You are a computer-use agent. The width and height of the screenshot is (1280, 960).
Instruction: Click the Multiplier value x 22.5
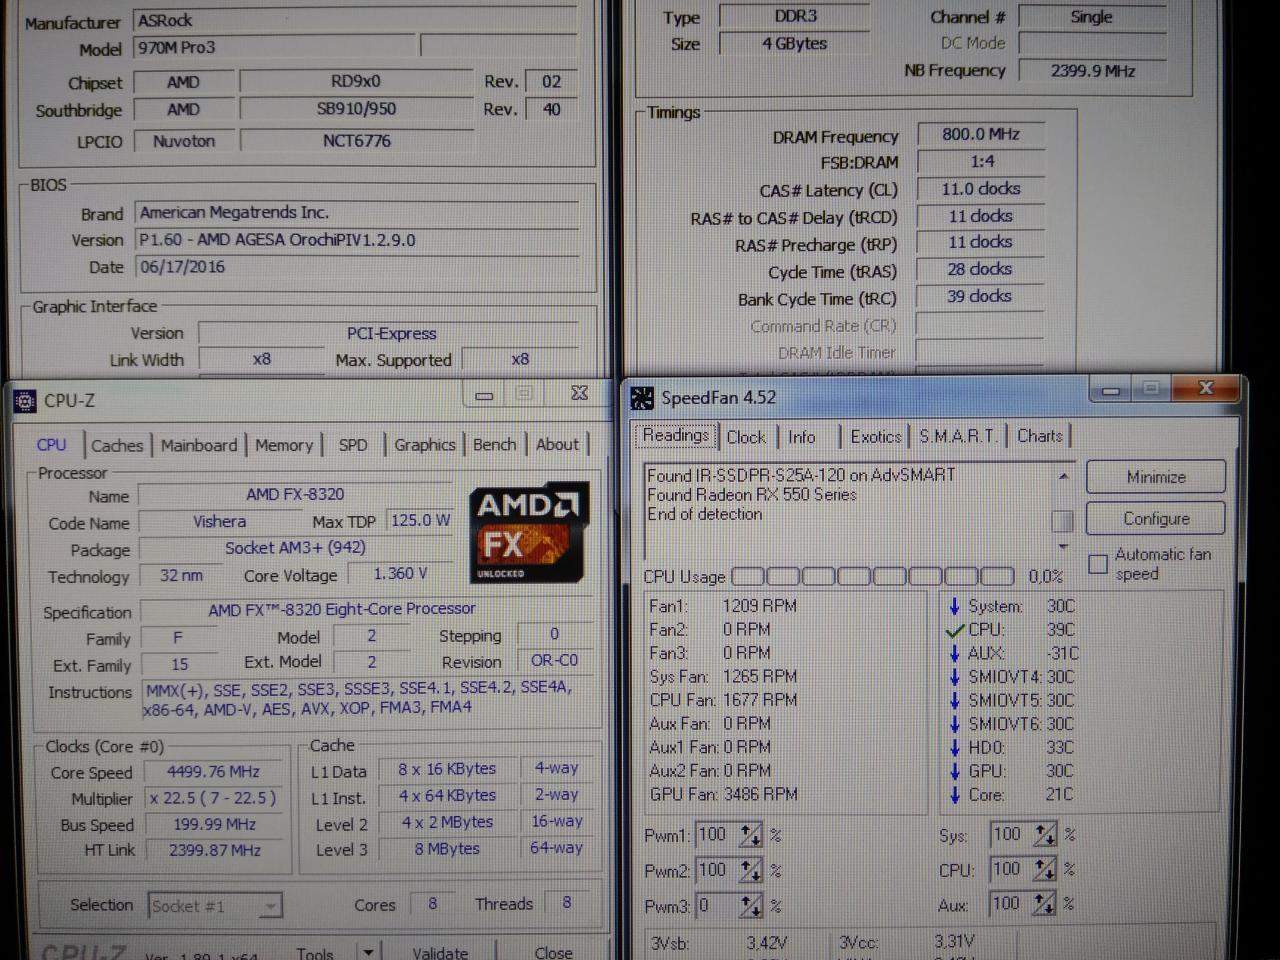[213, 798]
